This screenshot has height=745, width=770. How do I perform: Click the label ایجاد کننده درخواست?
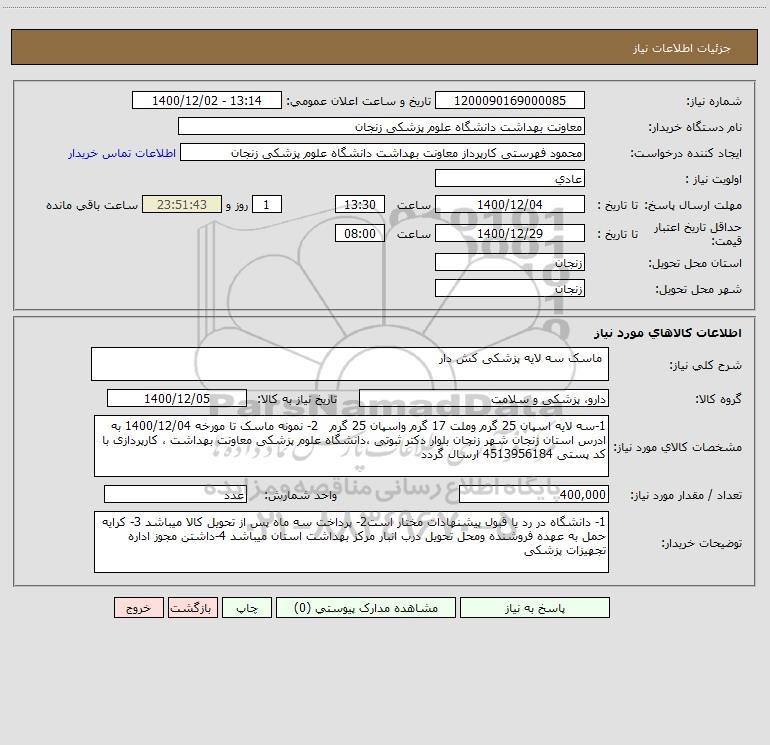(686, 154)
